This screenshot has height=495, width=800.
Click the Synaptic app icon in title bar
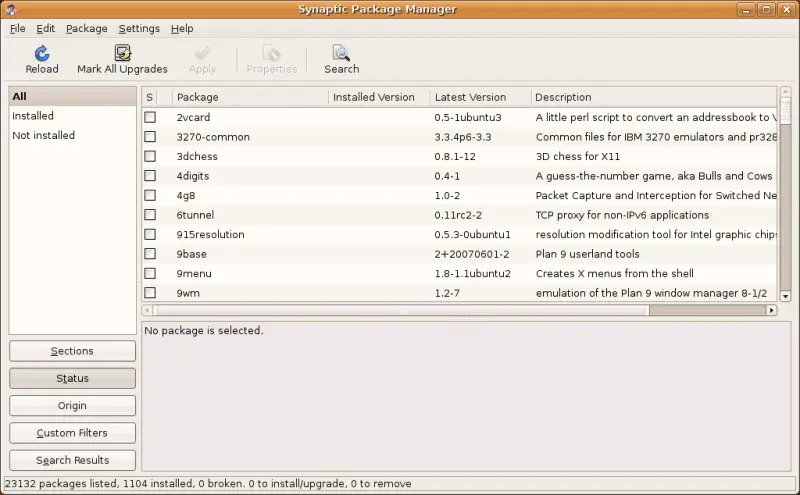point(11,9)
